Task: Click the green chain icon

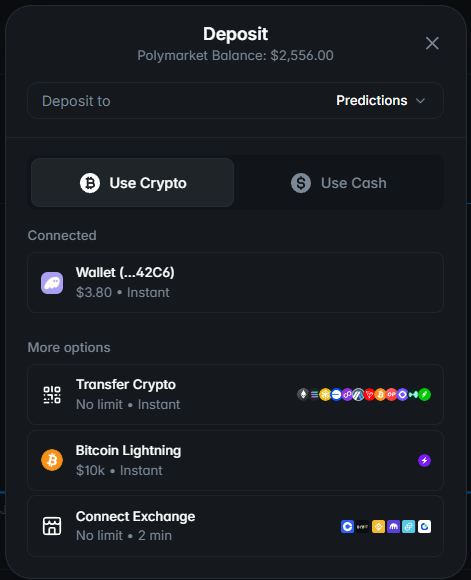Action: (425, 395)
